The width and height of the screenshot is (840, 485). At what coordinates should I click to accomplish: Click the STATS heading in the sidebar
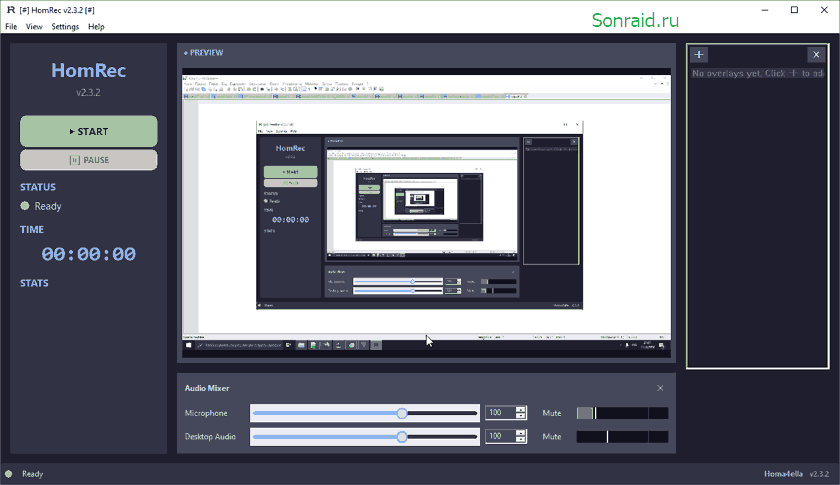(34, 283)
